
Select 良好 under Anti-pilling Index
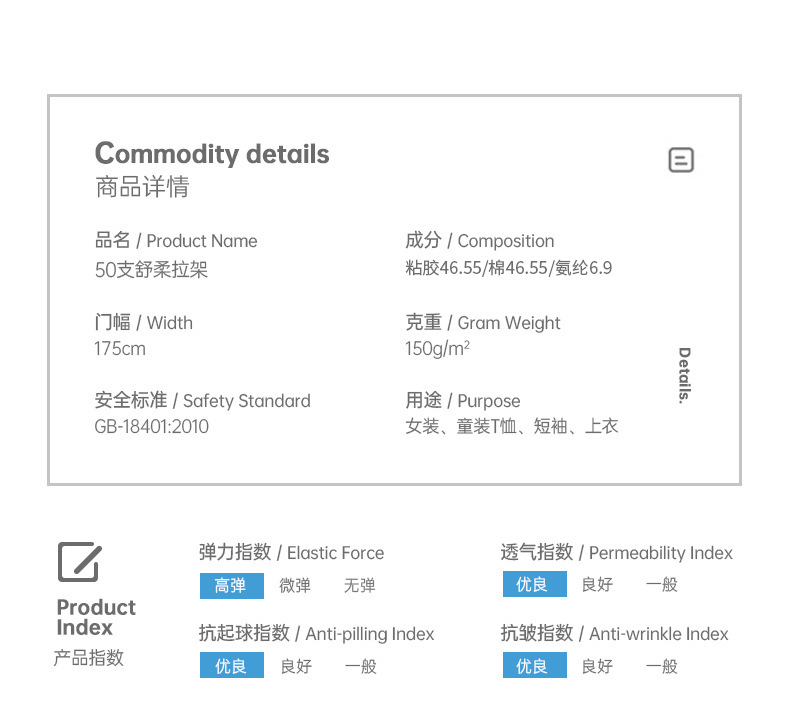pos(296,666)
